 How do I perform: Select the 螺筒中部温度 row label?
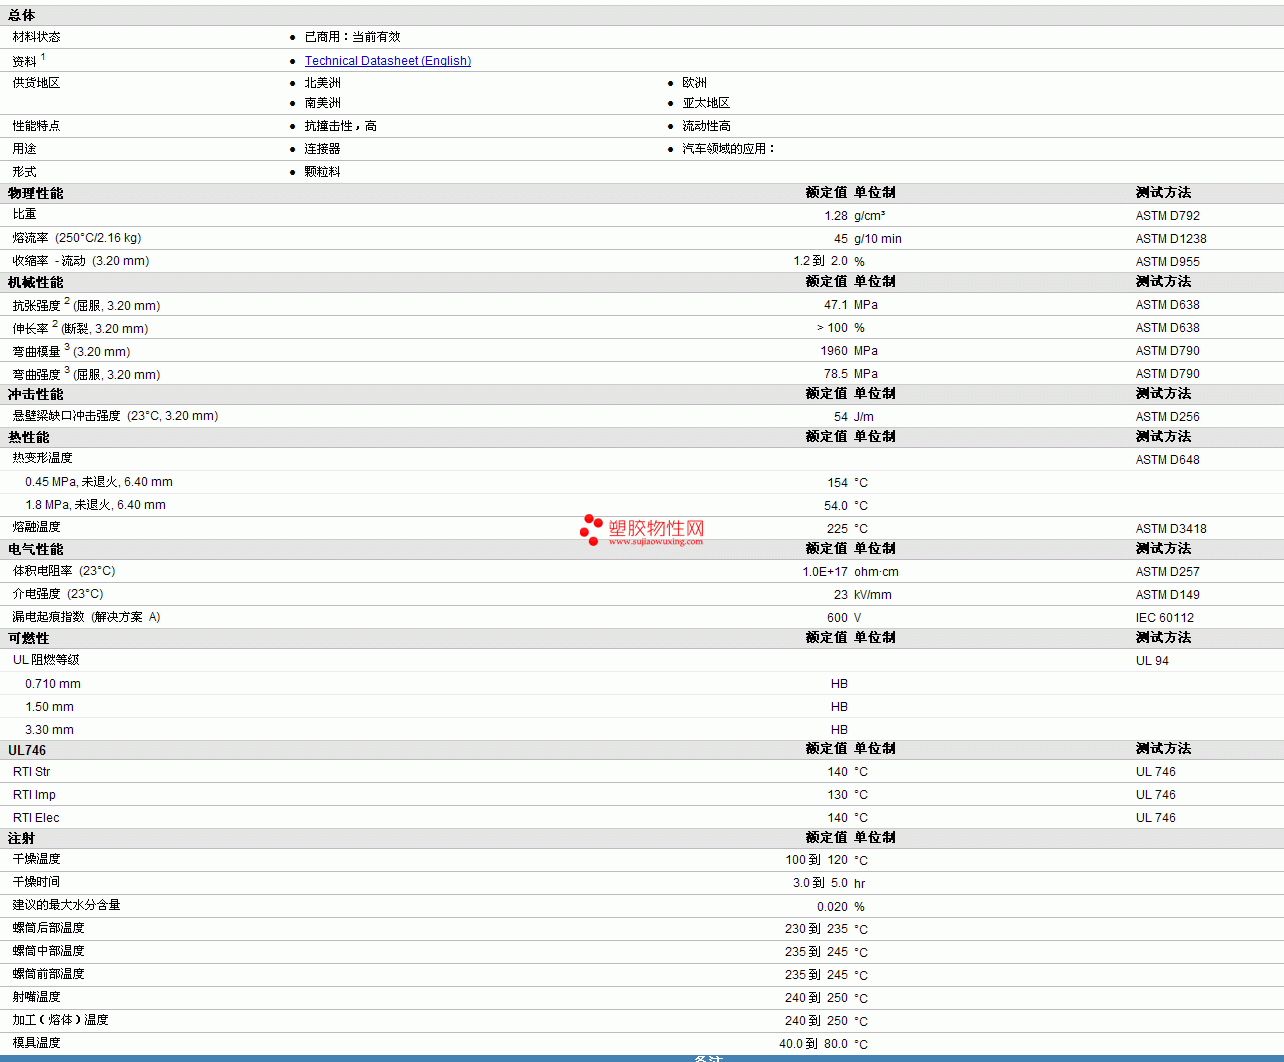point(48,951)
